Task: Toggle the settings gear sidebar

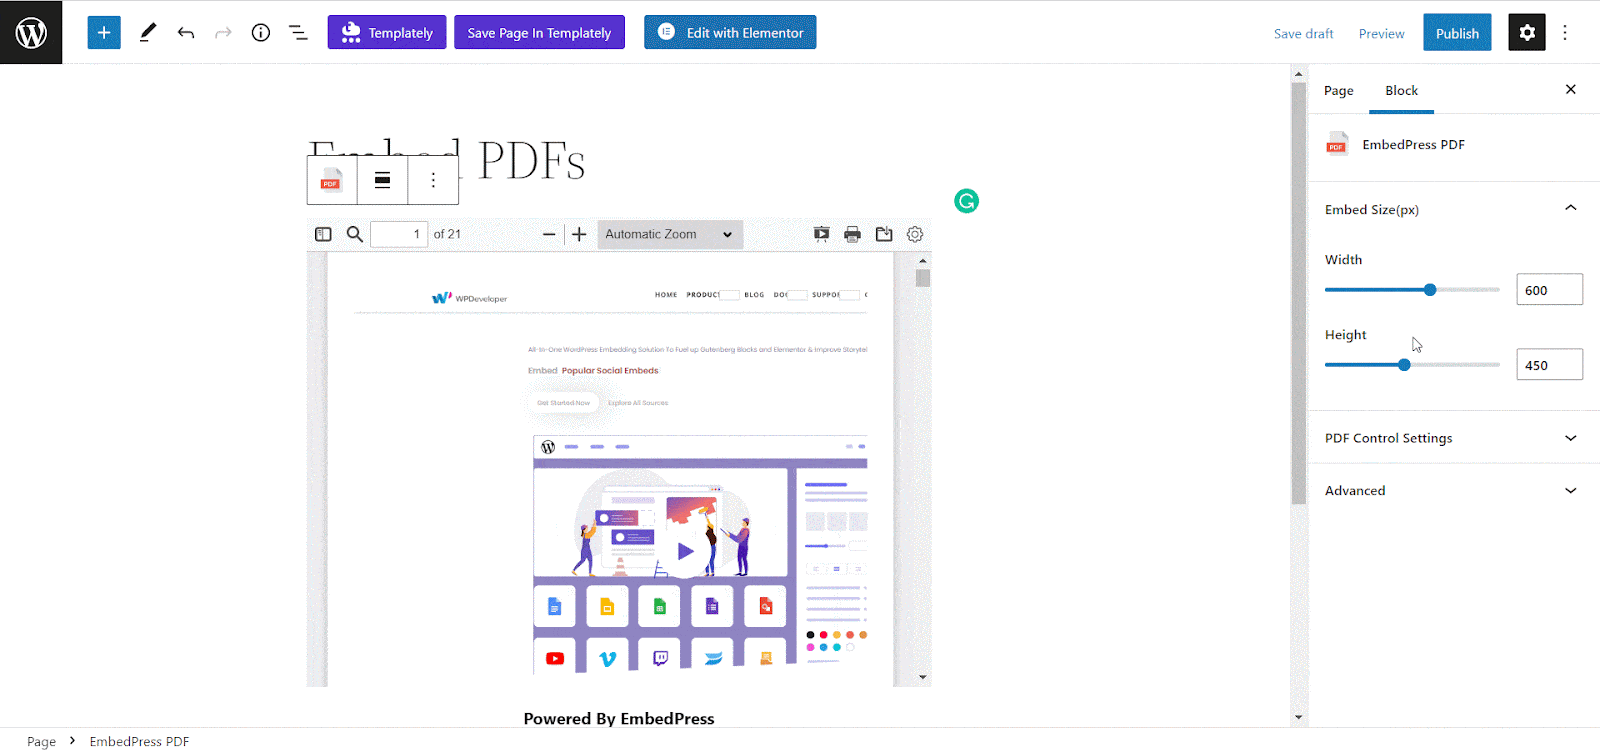Action: tap(1527, 32)
